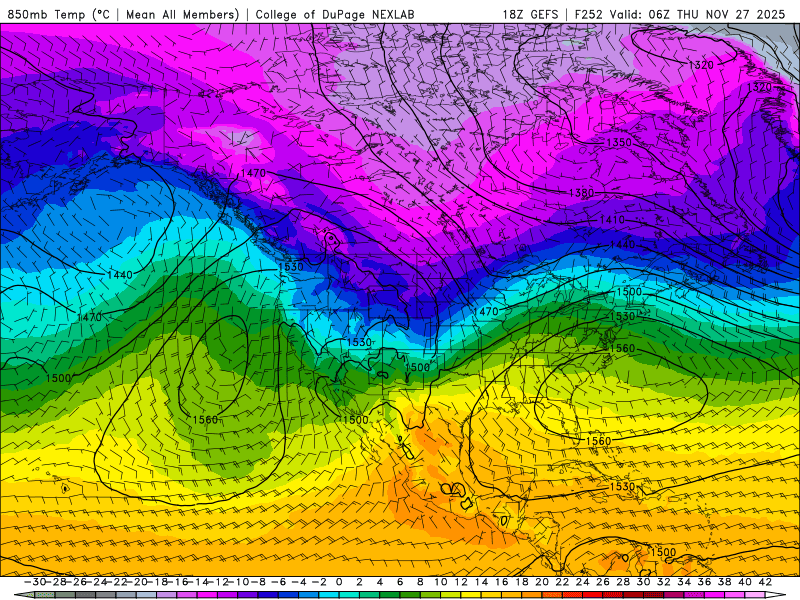
Task: Click the 'Valid: 06Z THU NOV 27 2025' text
Action: (x=696, y=14)
